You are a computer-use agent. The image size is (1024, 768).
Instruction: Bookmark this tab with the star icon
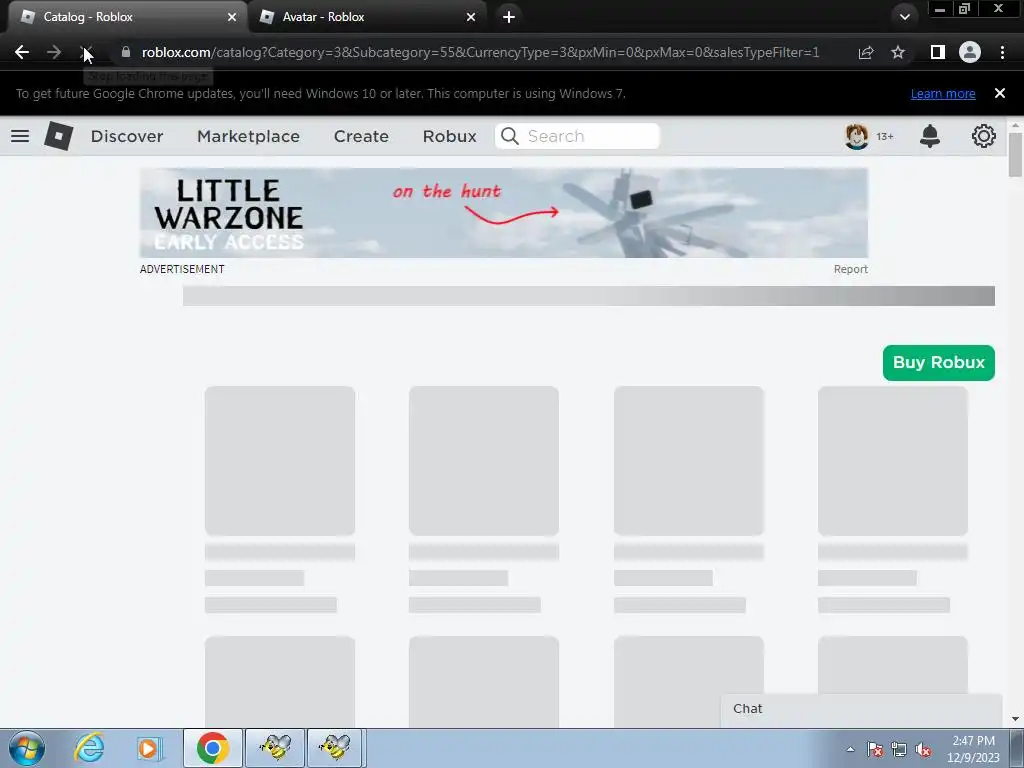click(899, 52)
